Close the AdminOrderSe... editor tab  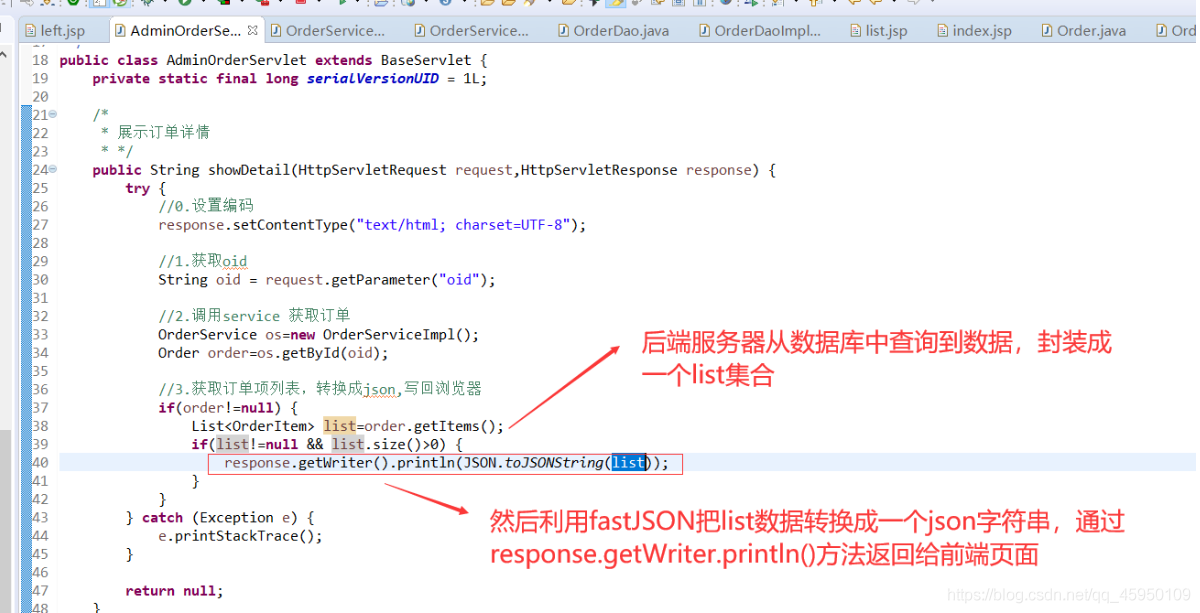(252, 30)
